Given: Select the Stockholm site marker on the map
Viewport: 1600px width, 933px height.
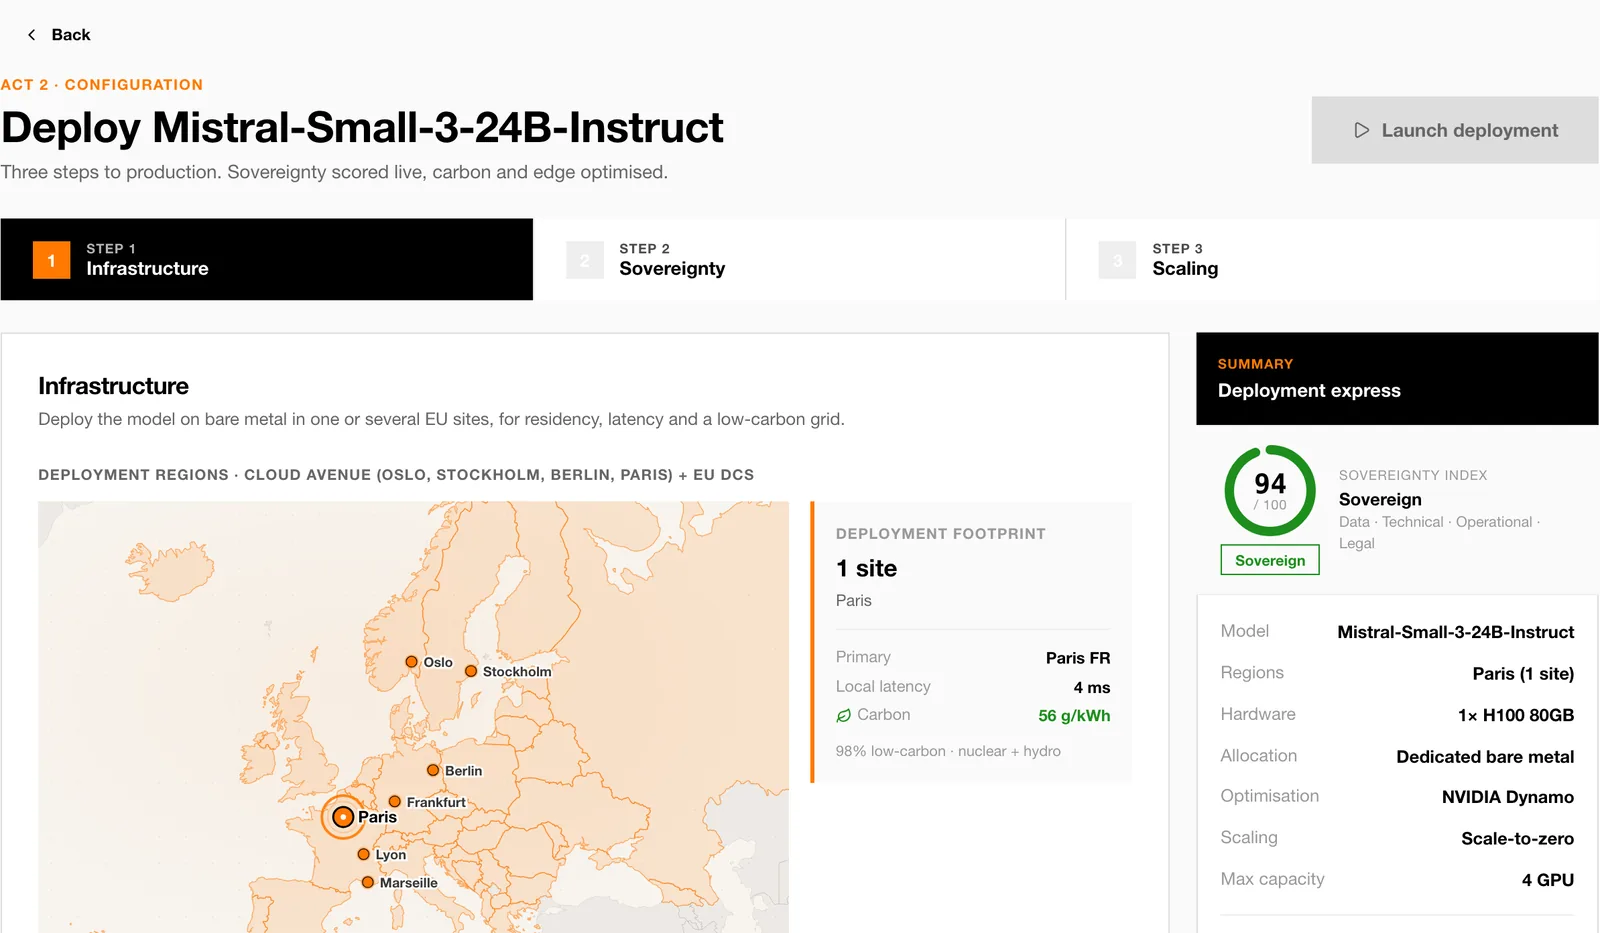Looking at the screenshot, I should click(470, 671).
